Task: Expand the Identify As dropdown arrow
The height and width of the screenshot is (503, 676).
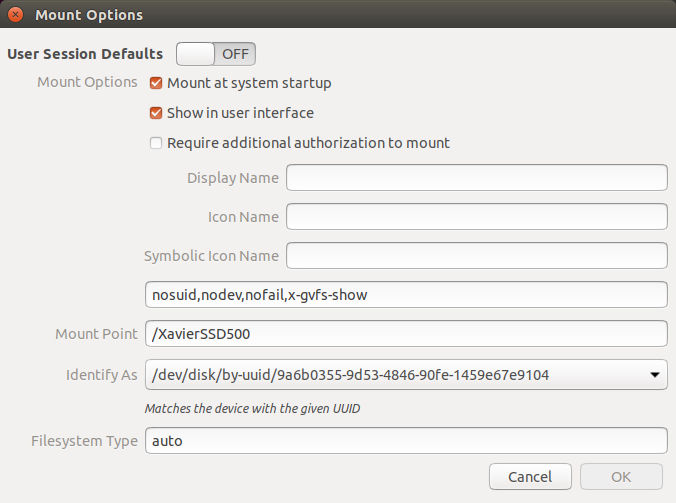Action: [x=653, y=375]
